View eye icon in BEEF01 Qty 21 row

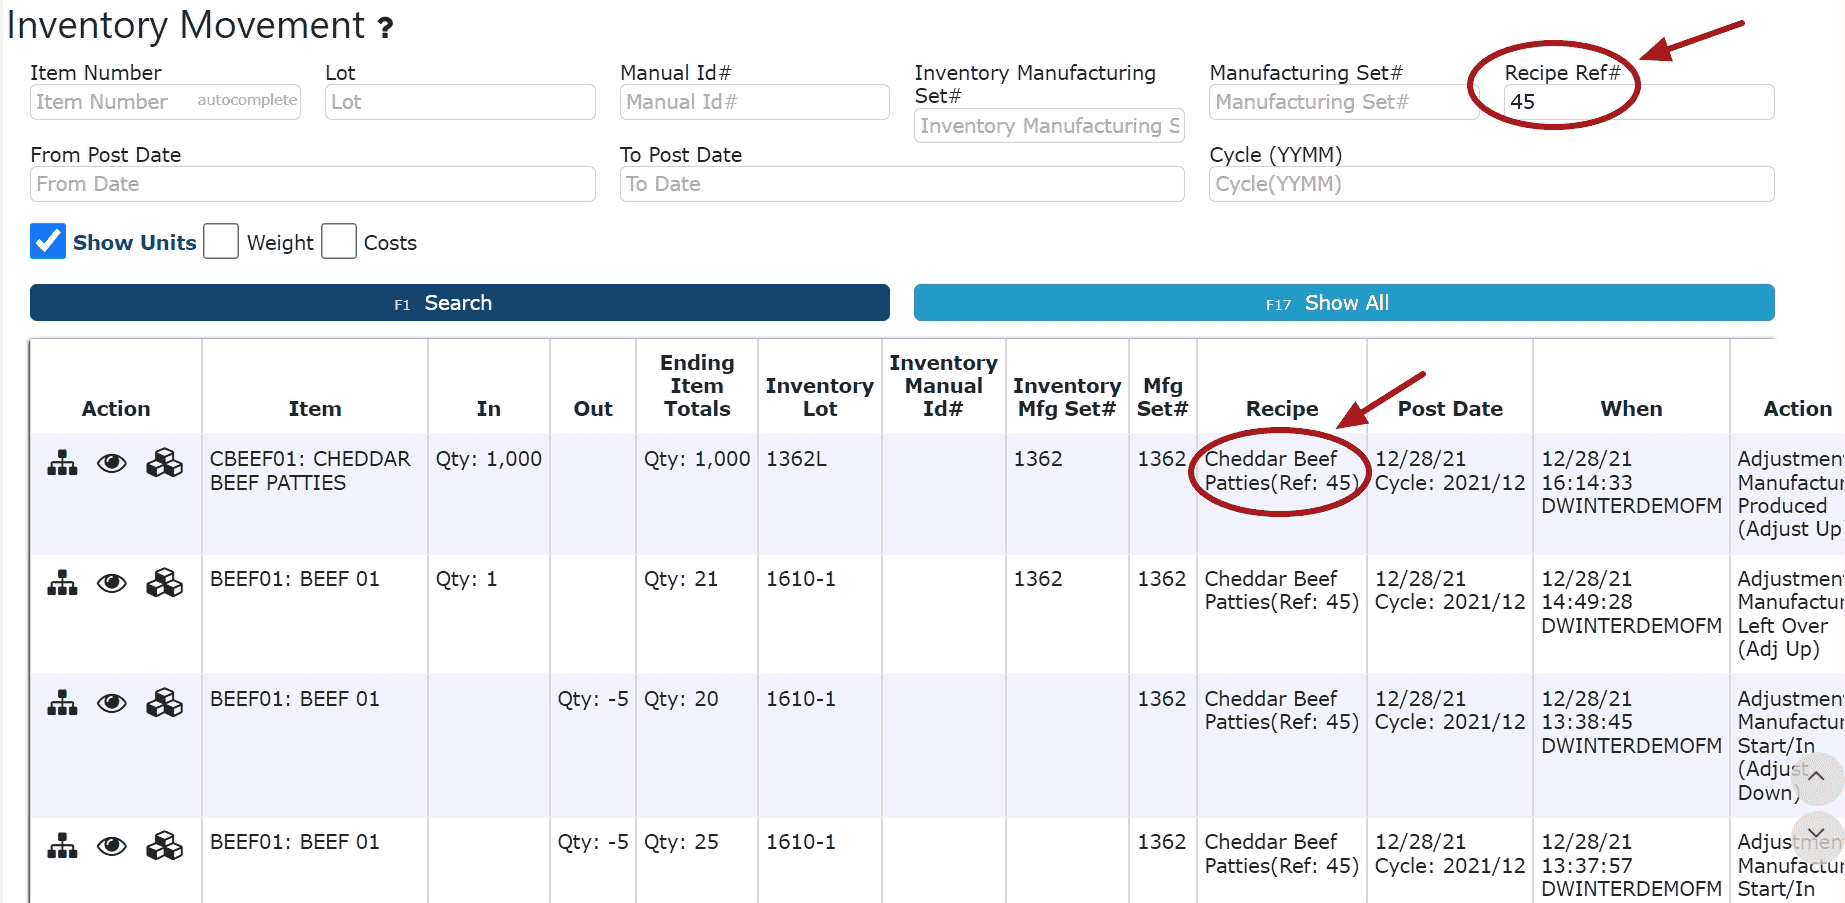(112, 583)
